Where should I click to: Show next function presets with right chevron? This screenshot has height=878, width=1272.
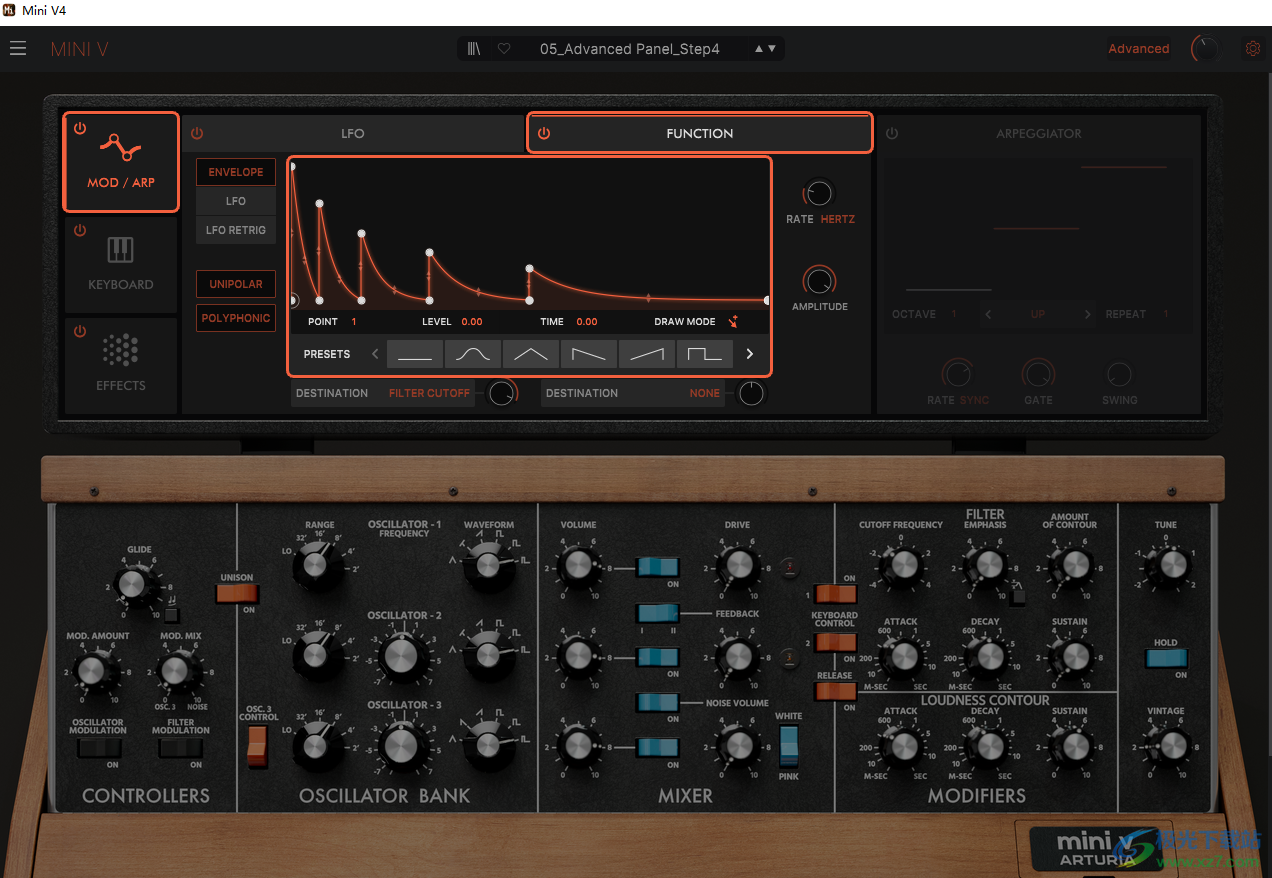point(750,354)
